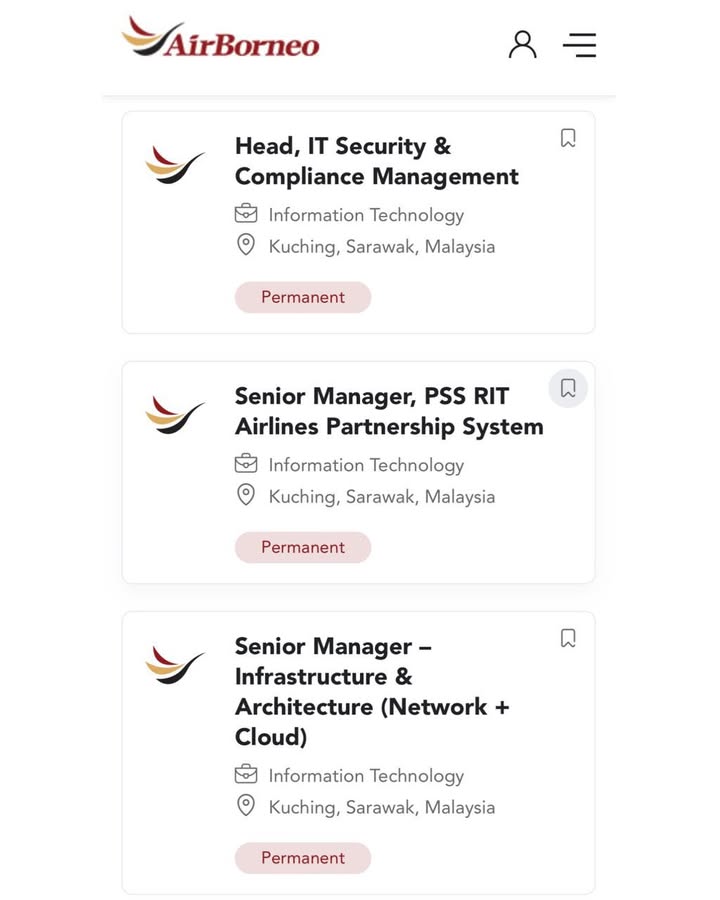
Task: Click the AirBorneo logo in header
Action: (221, 39)
